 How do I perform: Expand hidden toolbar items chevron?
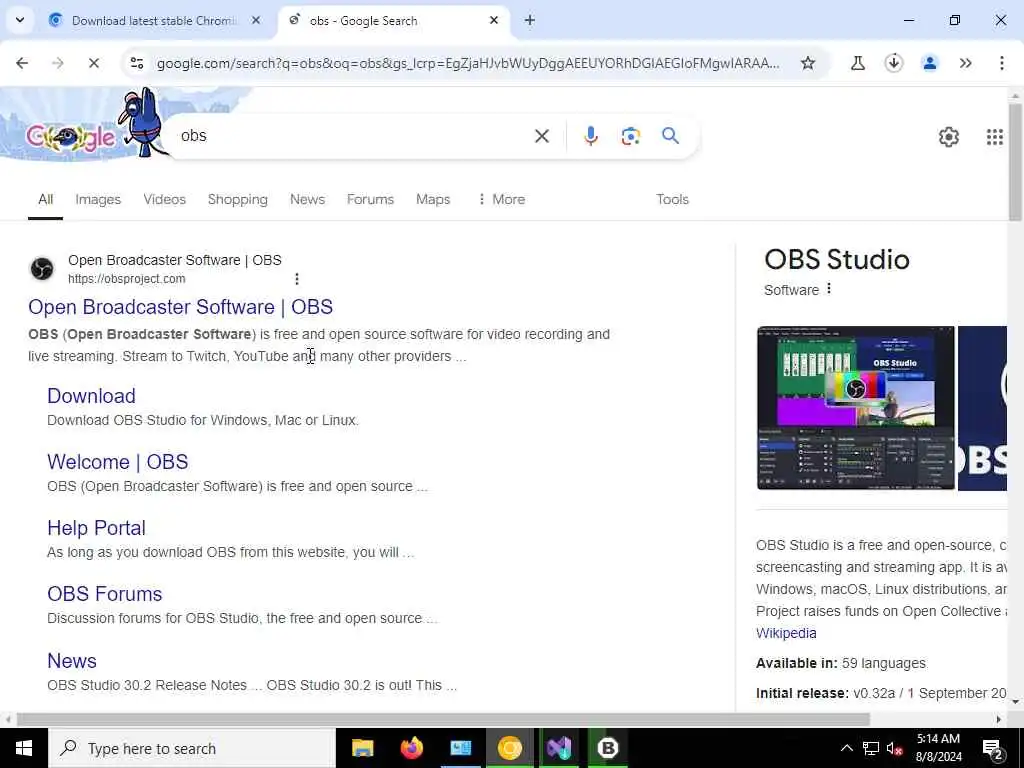point(965,63)
